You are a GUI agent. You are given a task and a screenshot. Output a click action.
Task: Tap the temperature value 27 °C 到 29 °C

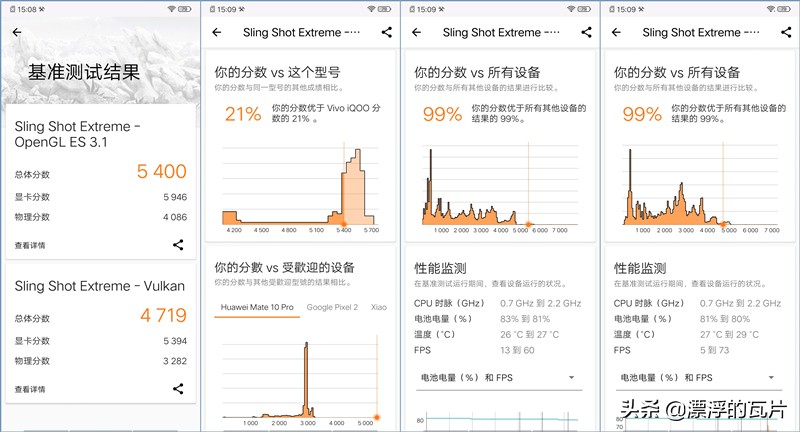[730, 335]
